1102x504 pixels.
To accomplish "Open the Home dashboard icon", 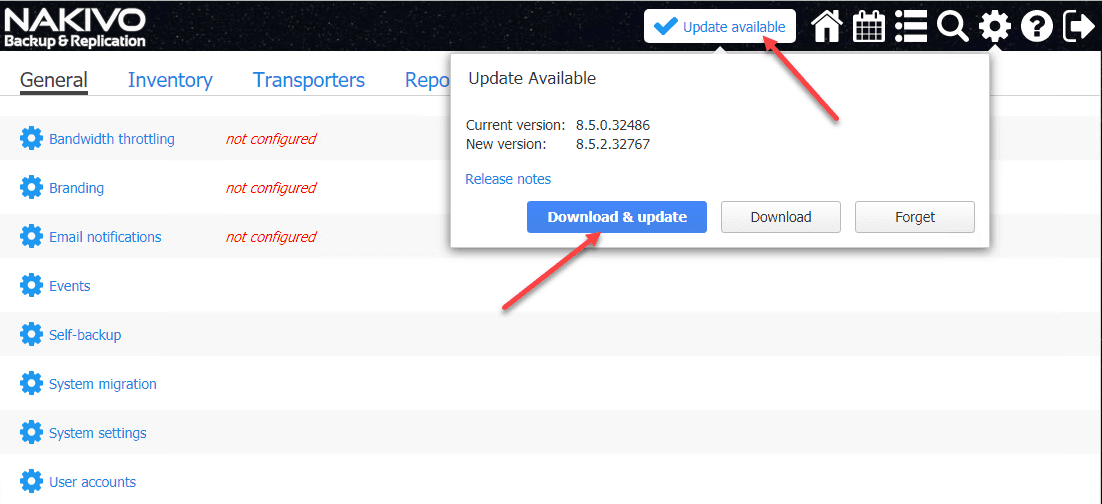I will point(827,27).
